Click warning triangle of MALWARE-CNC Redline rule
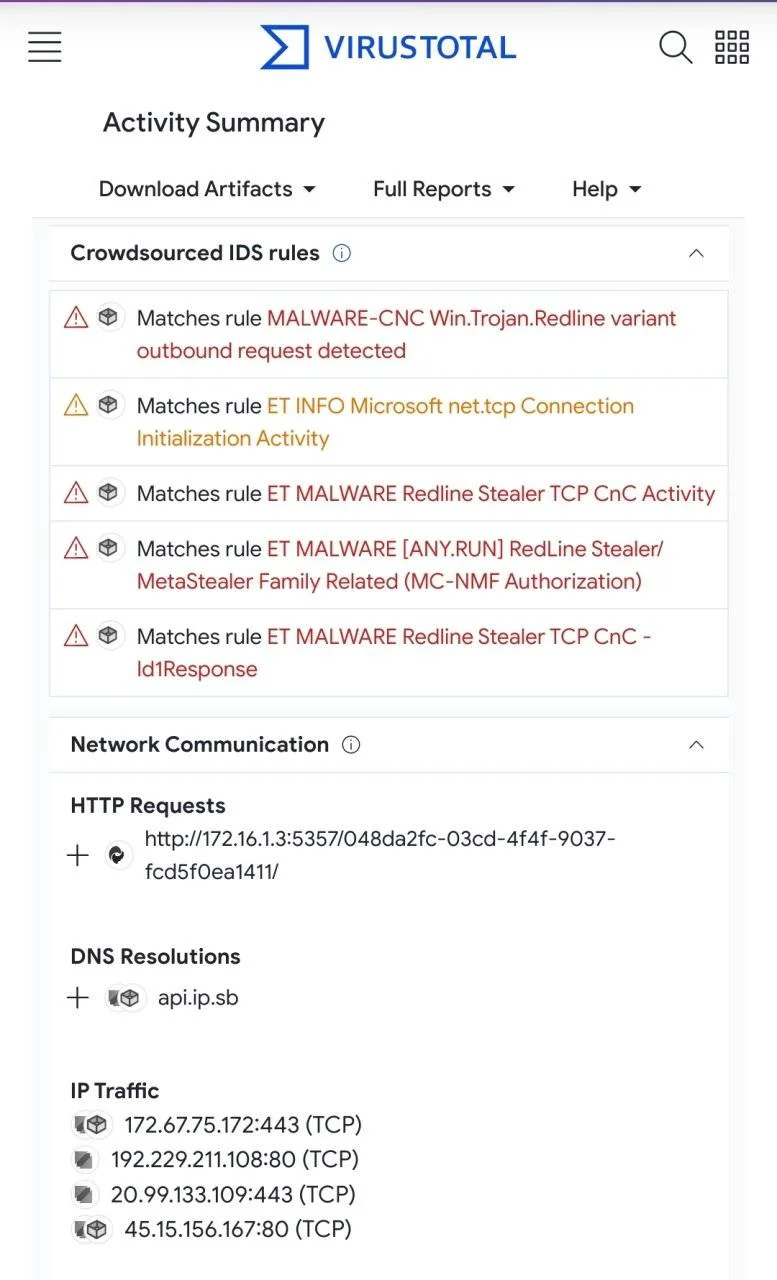The width and height of the screenshot is (777, 1280). pyautogui.click(x=76, y=318)
